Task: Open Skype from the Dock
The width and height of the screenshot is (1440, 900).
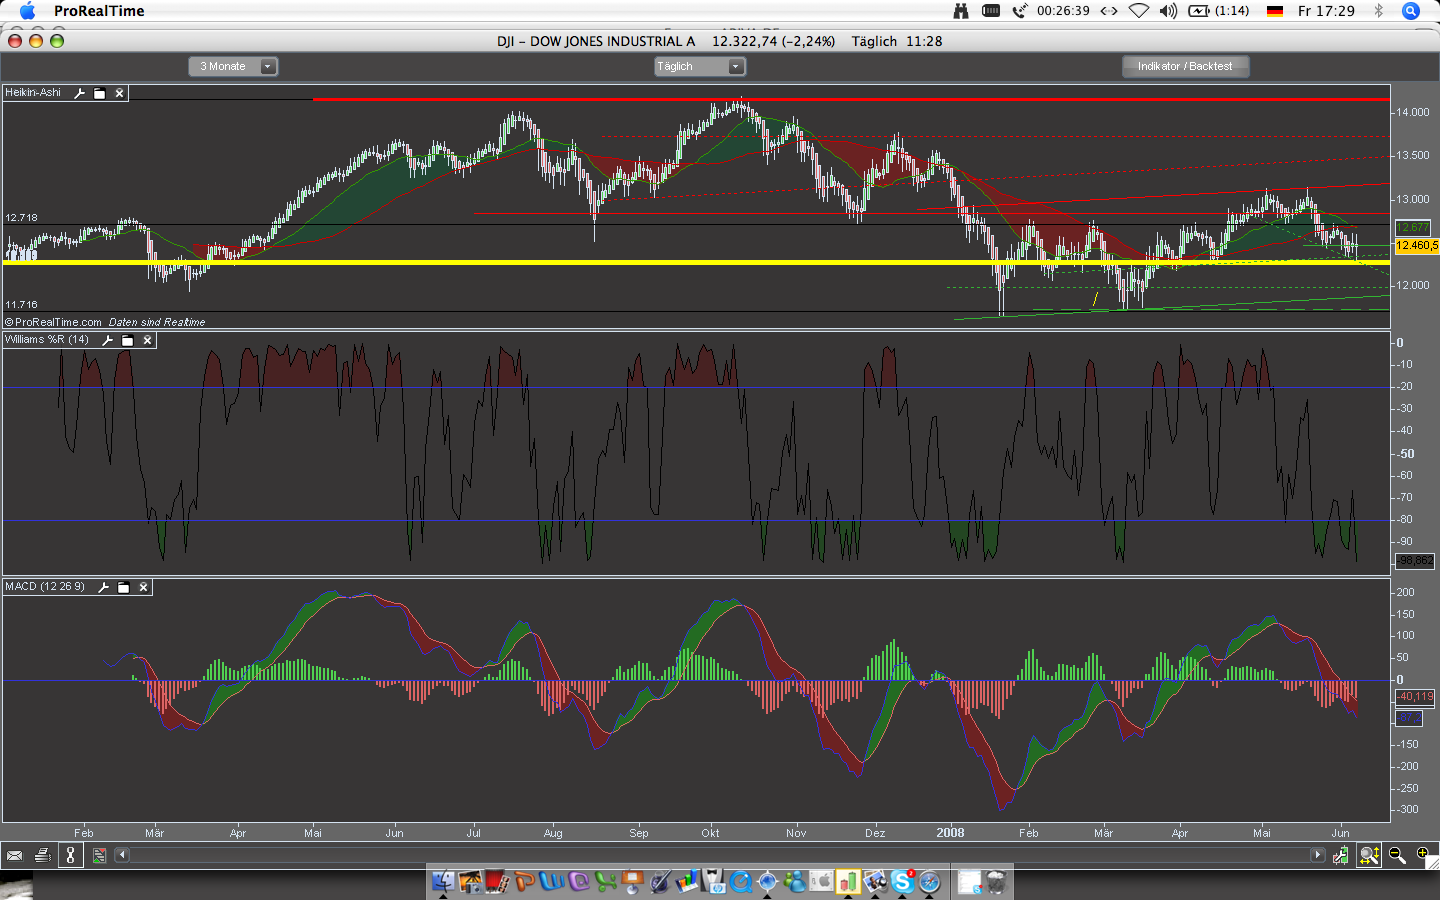Action: [903, 881]
